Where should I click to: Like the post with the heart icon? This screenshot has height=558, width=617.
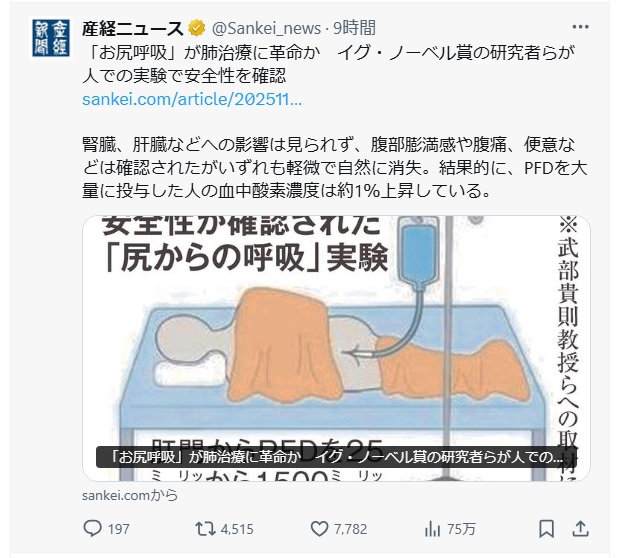pos(319,529)
